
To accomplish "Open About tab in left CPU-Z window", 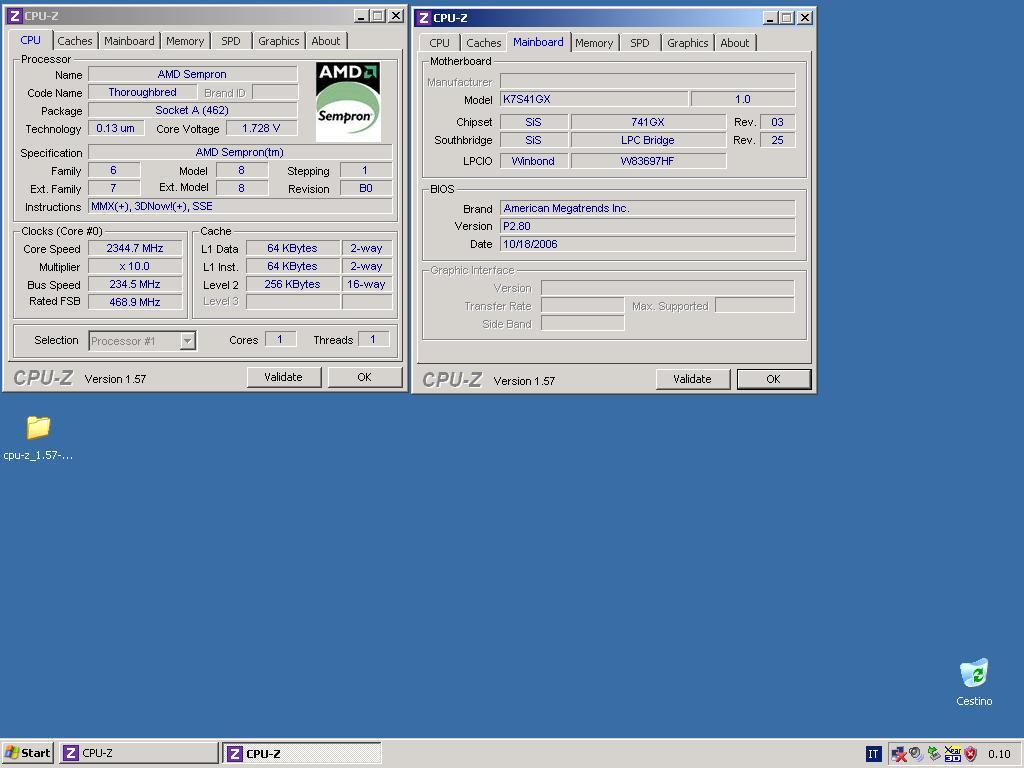I will click(x=326, y=40).
